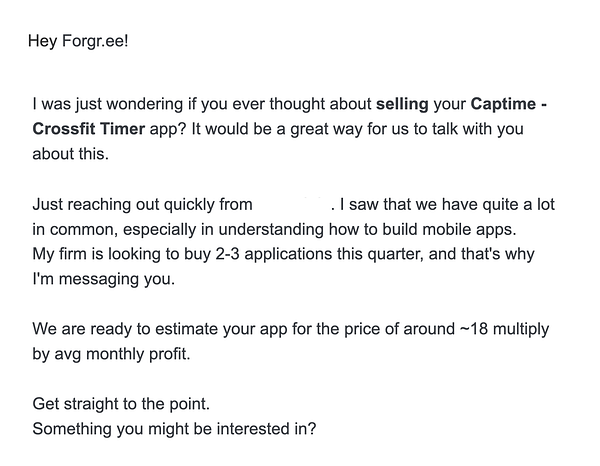Image resolution: width=600 pixels, height=466 pixels.
Task: Click the blank redacted company name area
Action: [x=291, y=205]
